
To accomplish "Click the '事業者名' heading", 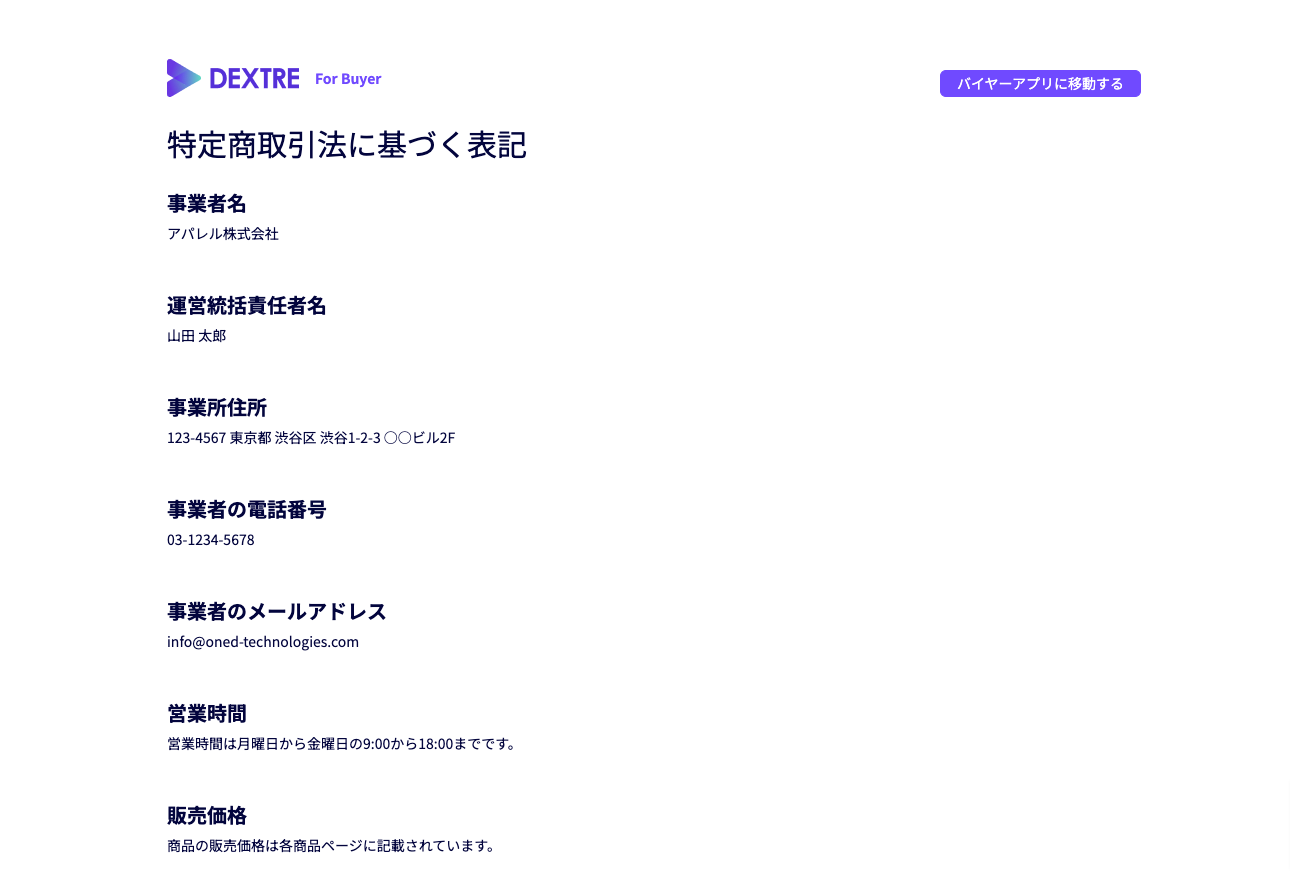I will [x=207, y=204].
